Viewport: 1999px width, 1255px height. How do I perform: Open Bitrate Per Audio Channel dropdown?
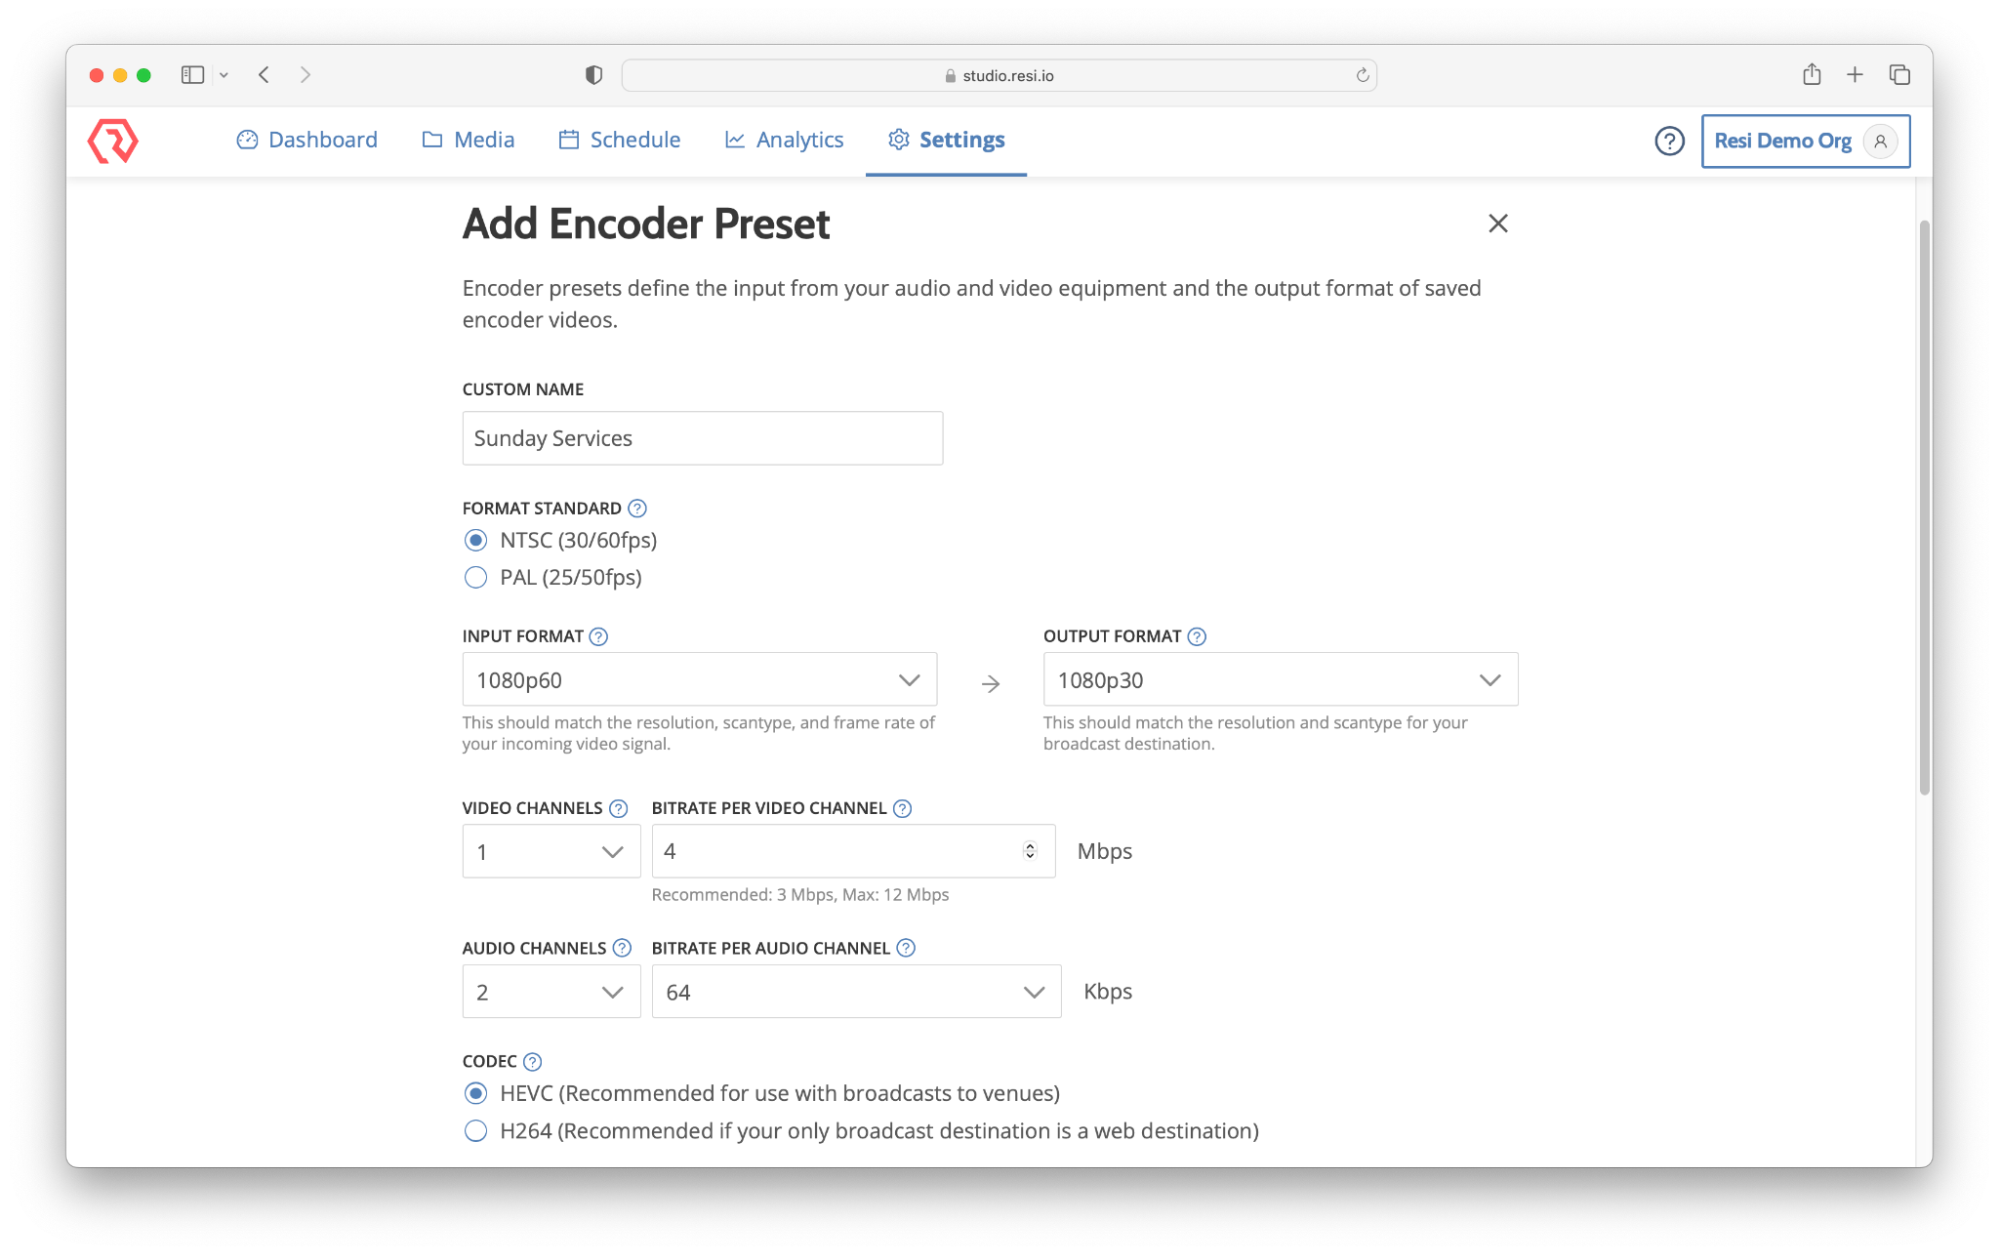(x=856, y=992)
